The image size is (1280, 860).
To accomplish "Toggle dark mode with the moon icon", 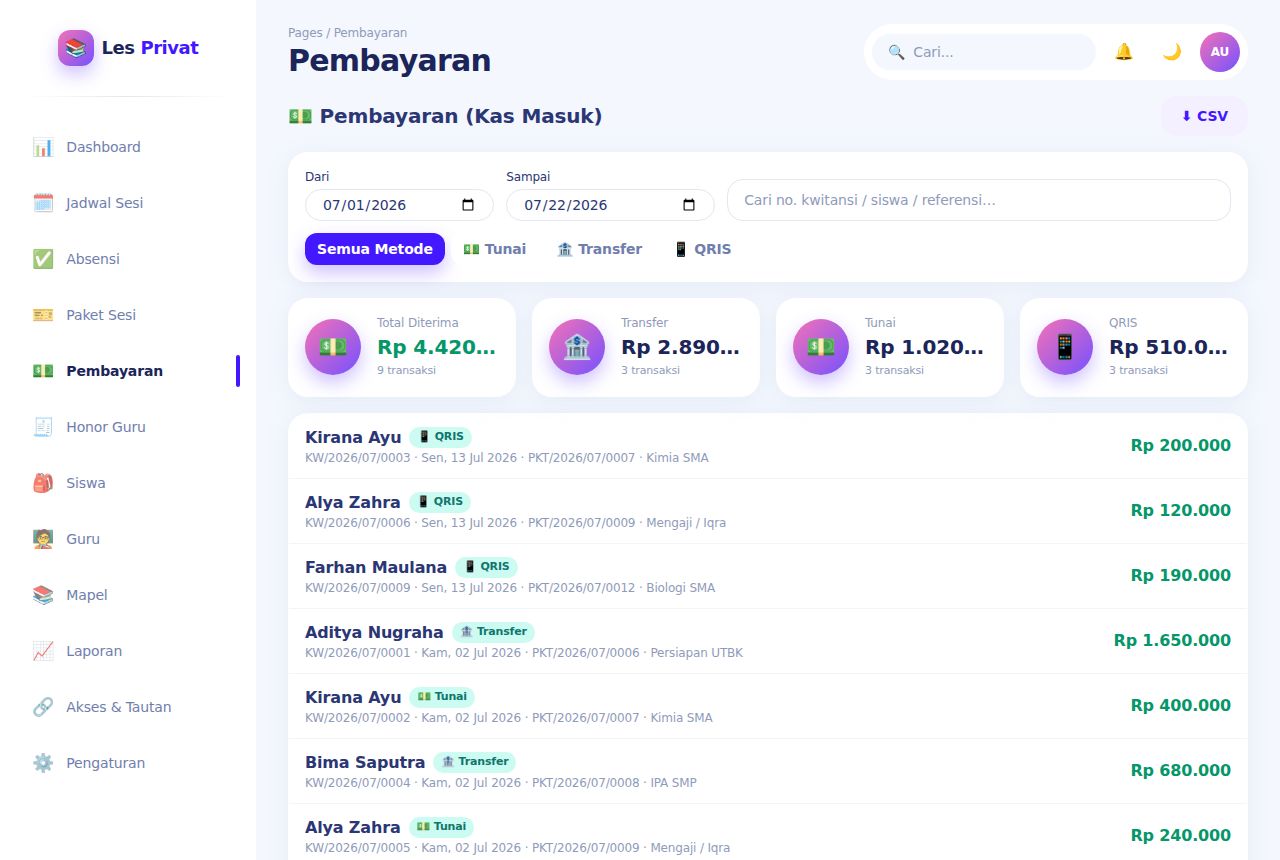I will [1172, 52].
